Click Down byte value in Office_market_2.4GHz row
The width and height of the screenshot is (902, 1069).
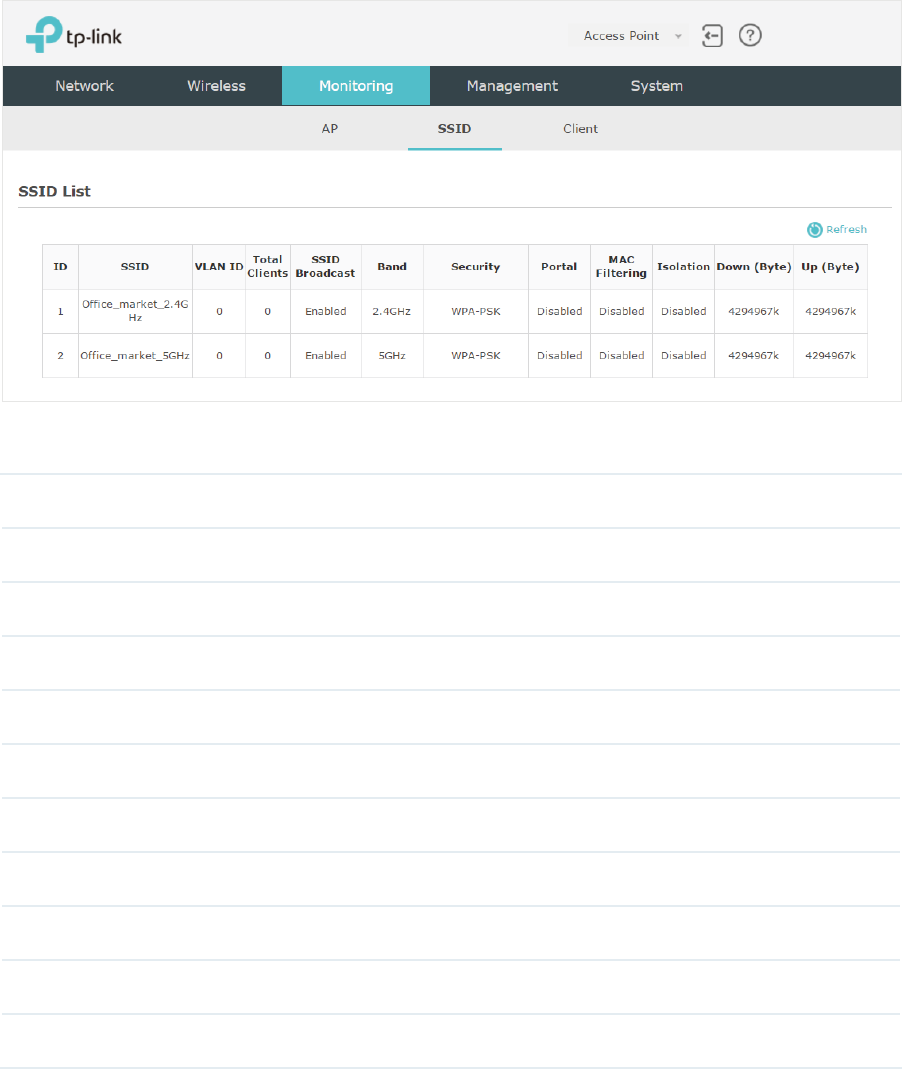[754, 312]
